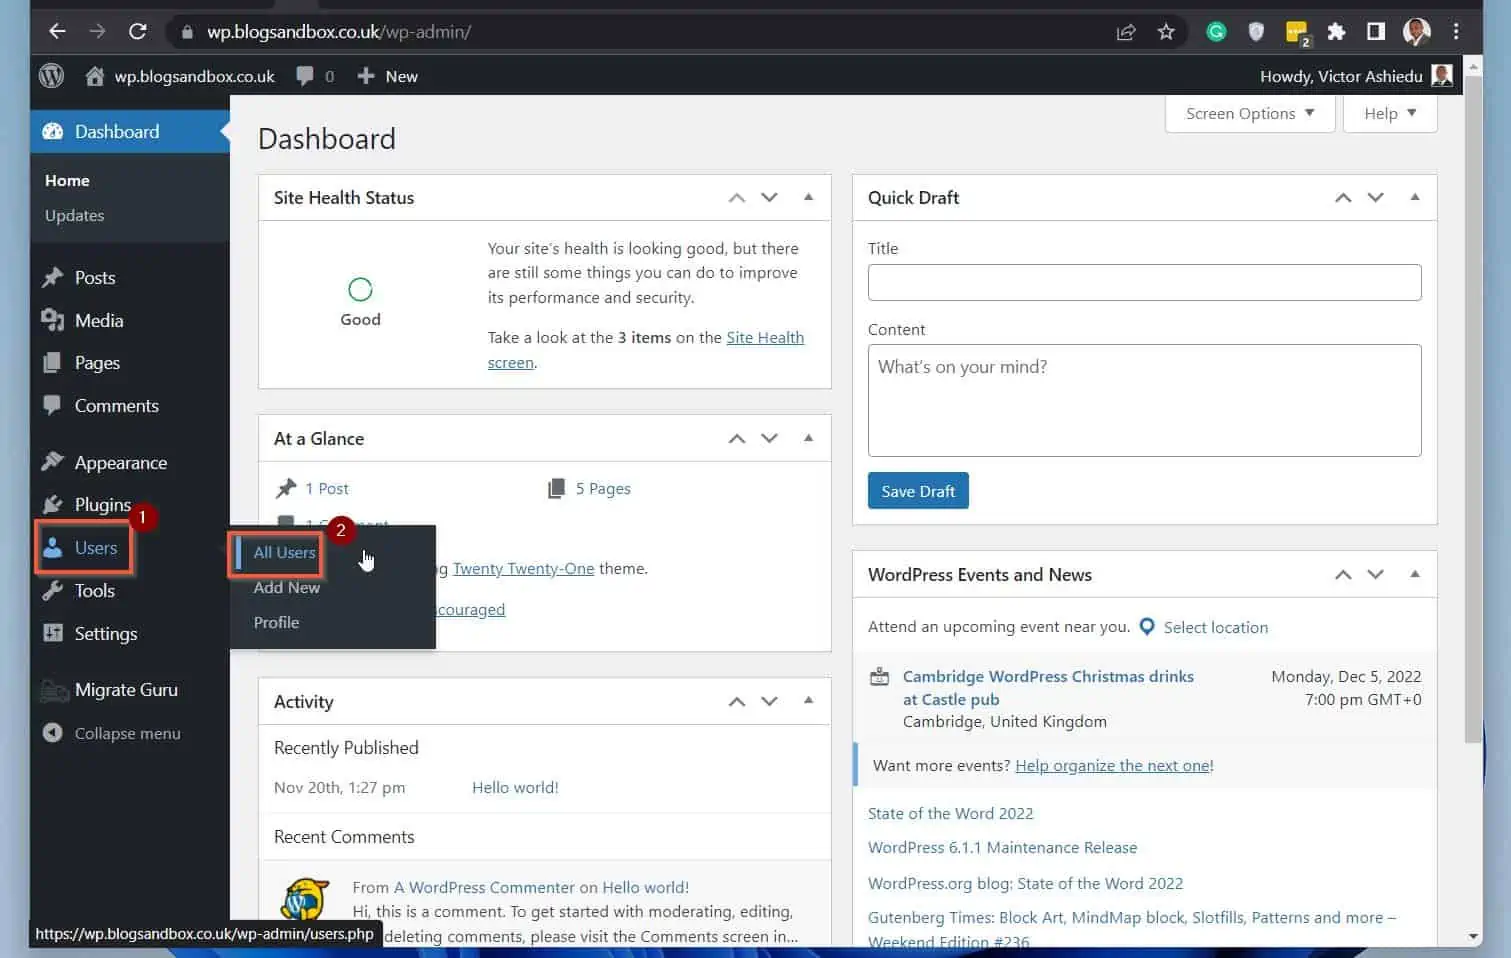Click the Quick Draft Title field
Screen dimensions: 1511x958
pyautogui.click(x=1144, y=282)
